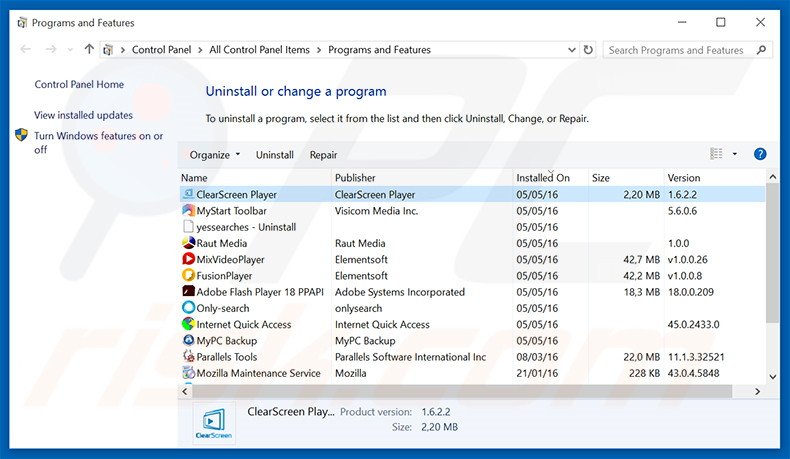Navigate to All Control Panel Items breadcrumb
Viewport: 790px width, 459px height.
point(259,50)
